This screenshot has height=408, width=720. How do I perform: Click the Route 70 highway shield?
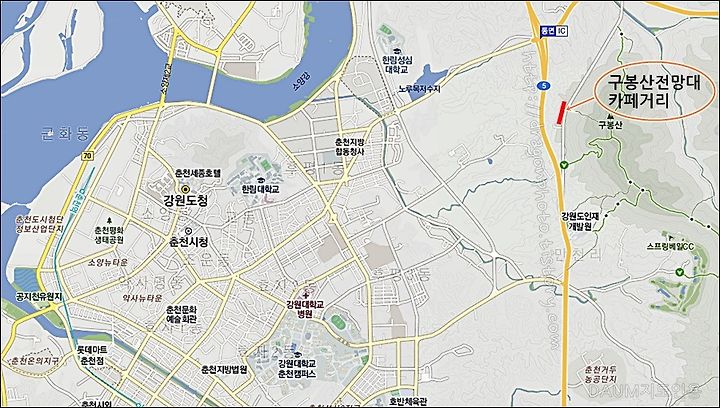tap(87, 156)
